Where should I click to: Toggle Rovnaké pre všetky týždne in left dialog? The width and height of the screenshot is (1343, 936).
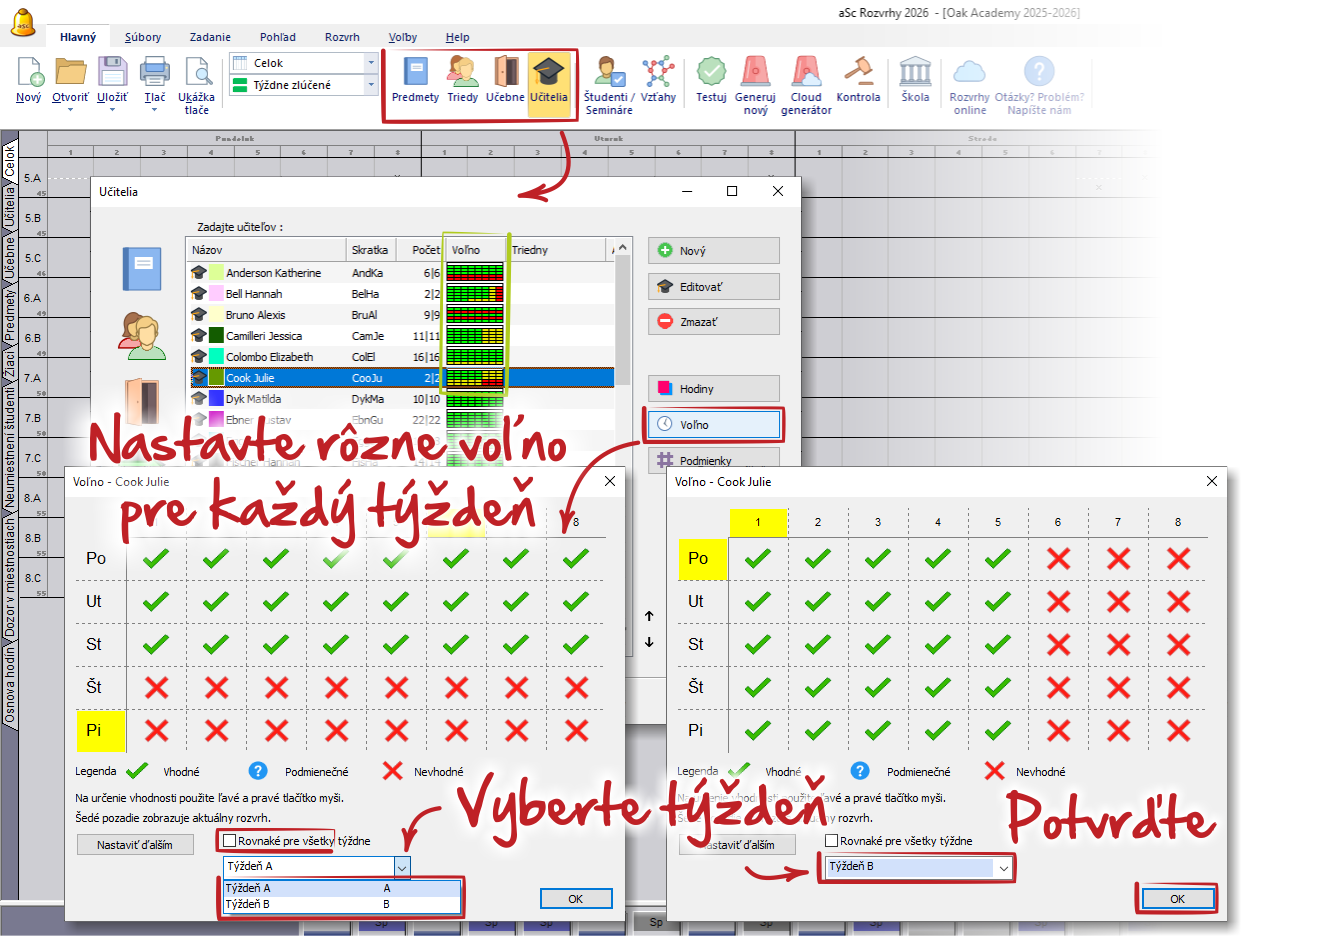coord(230,841)
